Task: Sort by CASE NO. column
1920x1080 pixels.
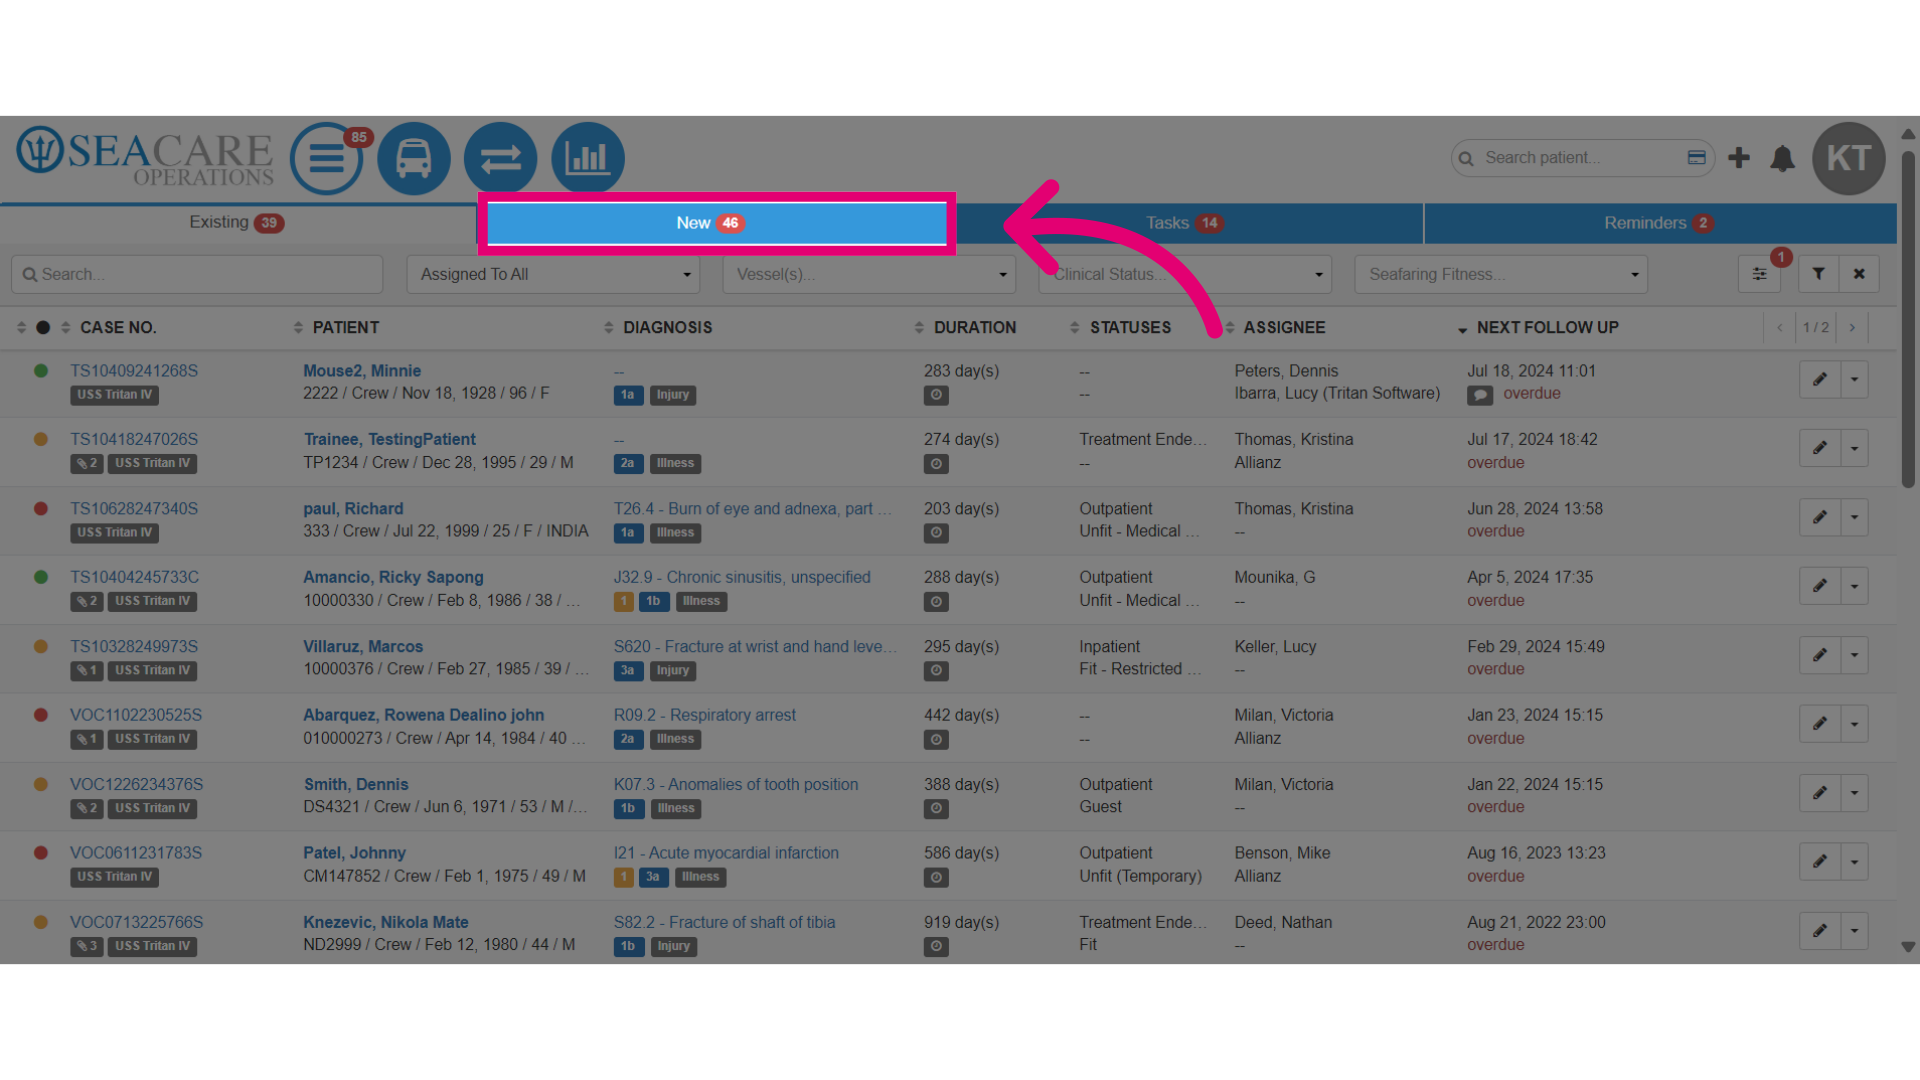Action: click(x=117, y=327)
